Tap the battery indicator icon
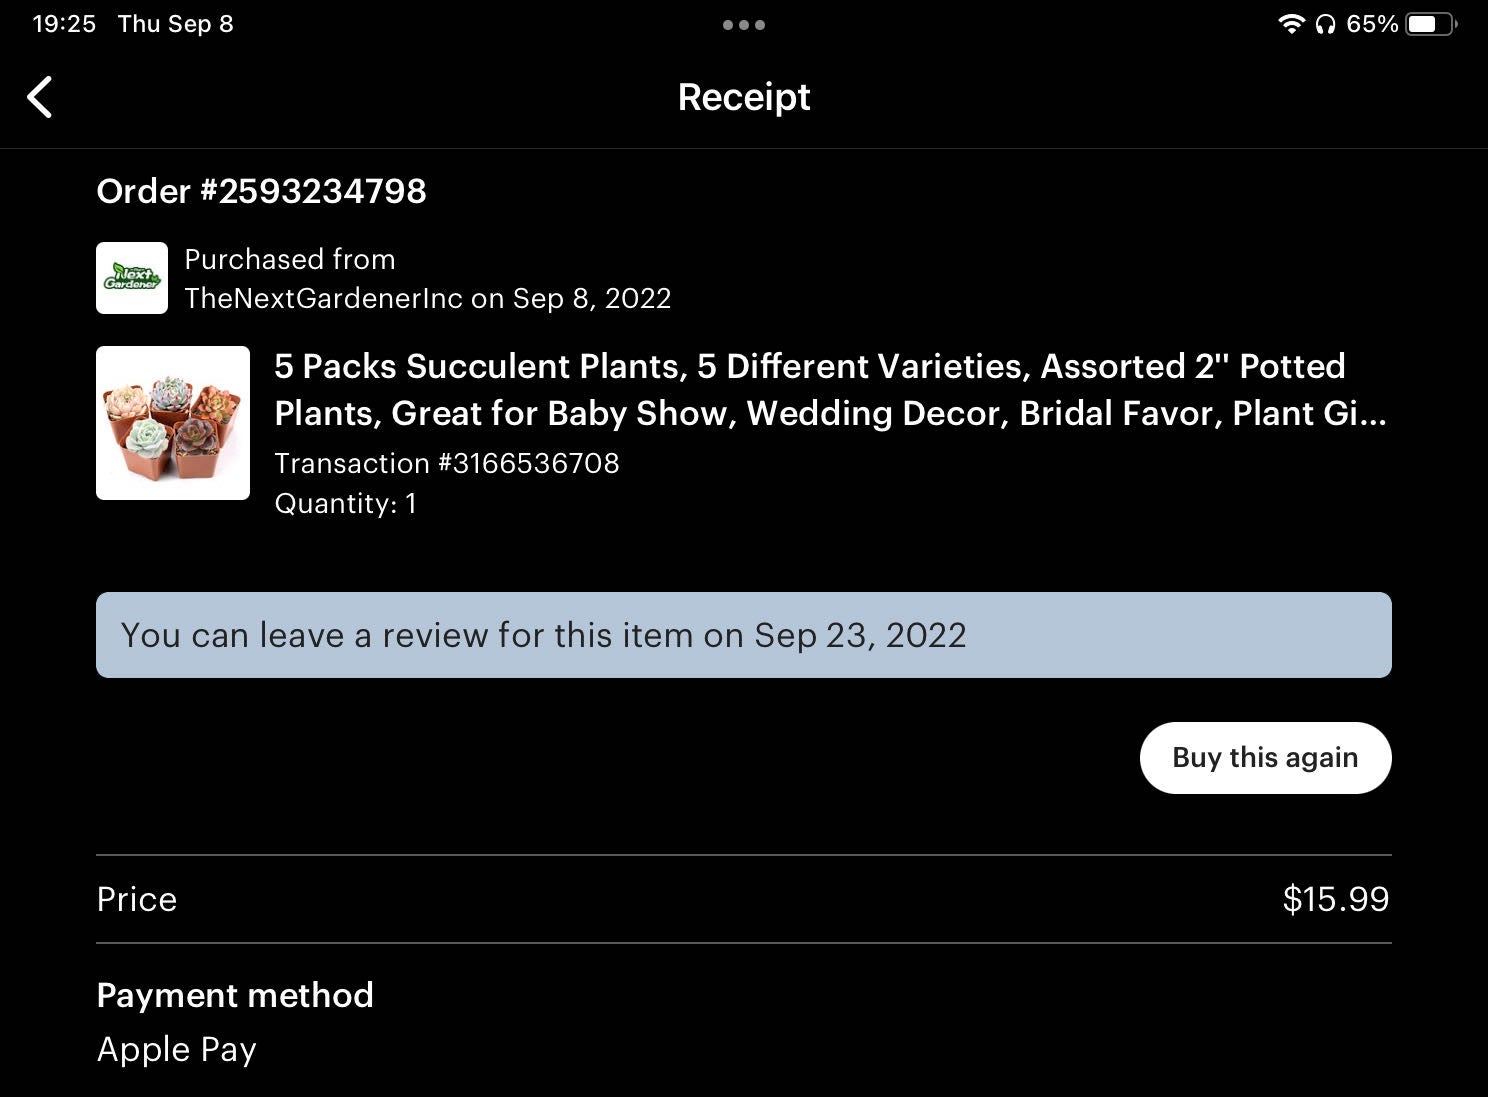This screenshot has width=1488, height=1097. point(1431,24)
